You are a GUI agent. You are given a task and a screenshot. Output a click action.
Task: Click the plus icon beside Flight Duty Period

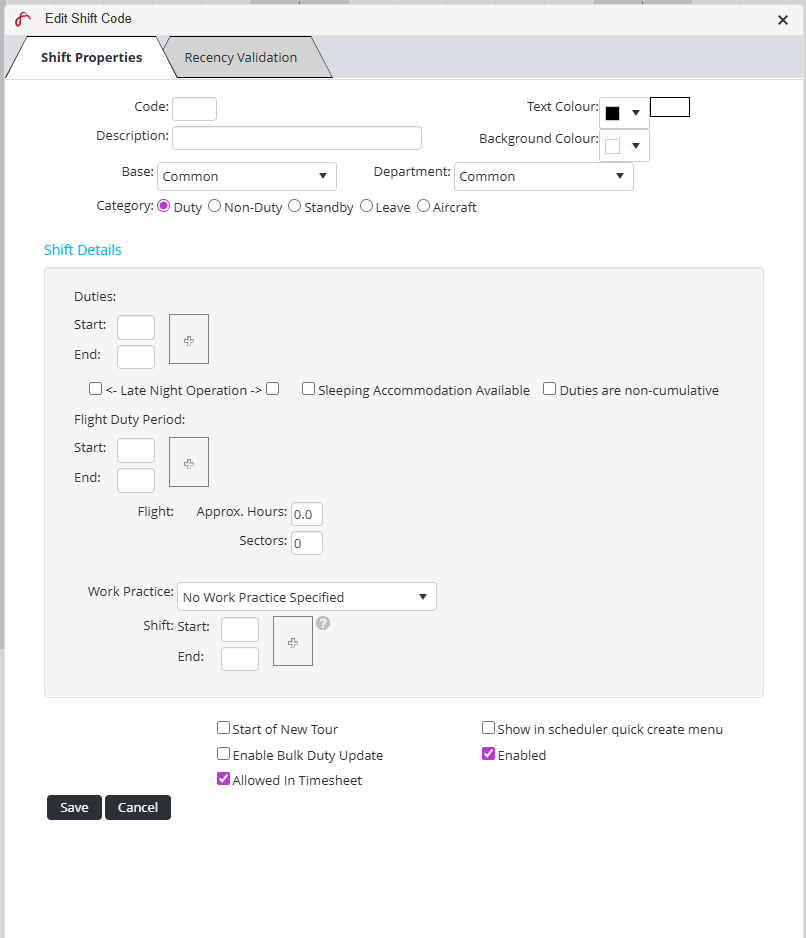[189, 463]
